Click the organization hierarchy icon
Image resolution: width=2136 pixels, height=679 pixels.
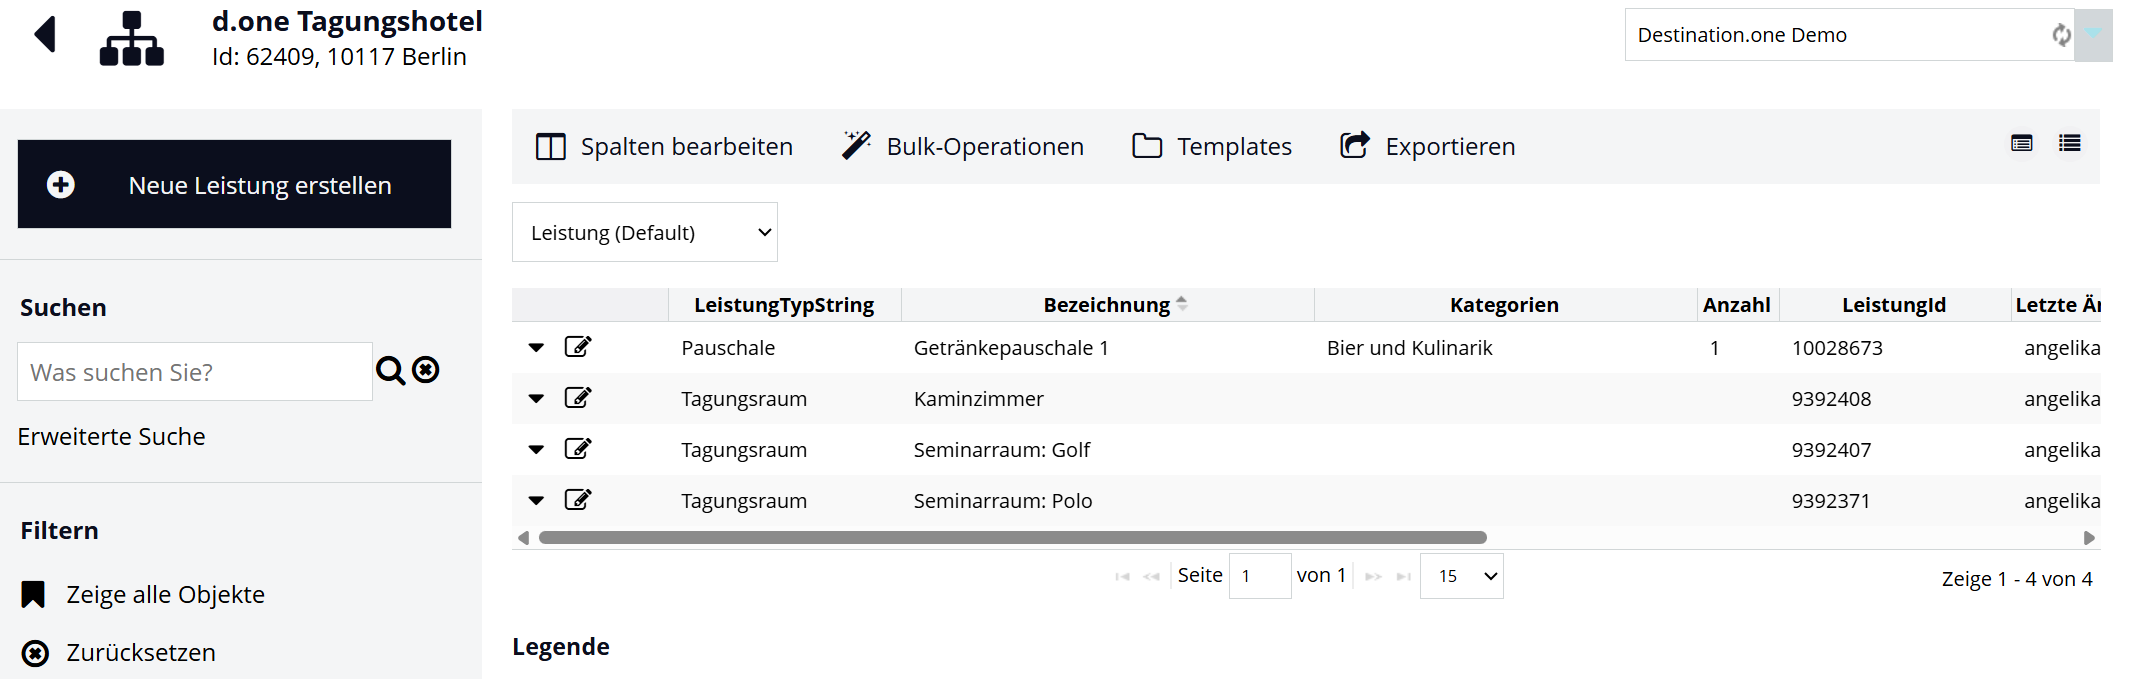(131, 38)
